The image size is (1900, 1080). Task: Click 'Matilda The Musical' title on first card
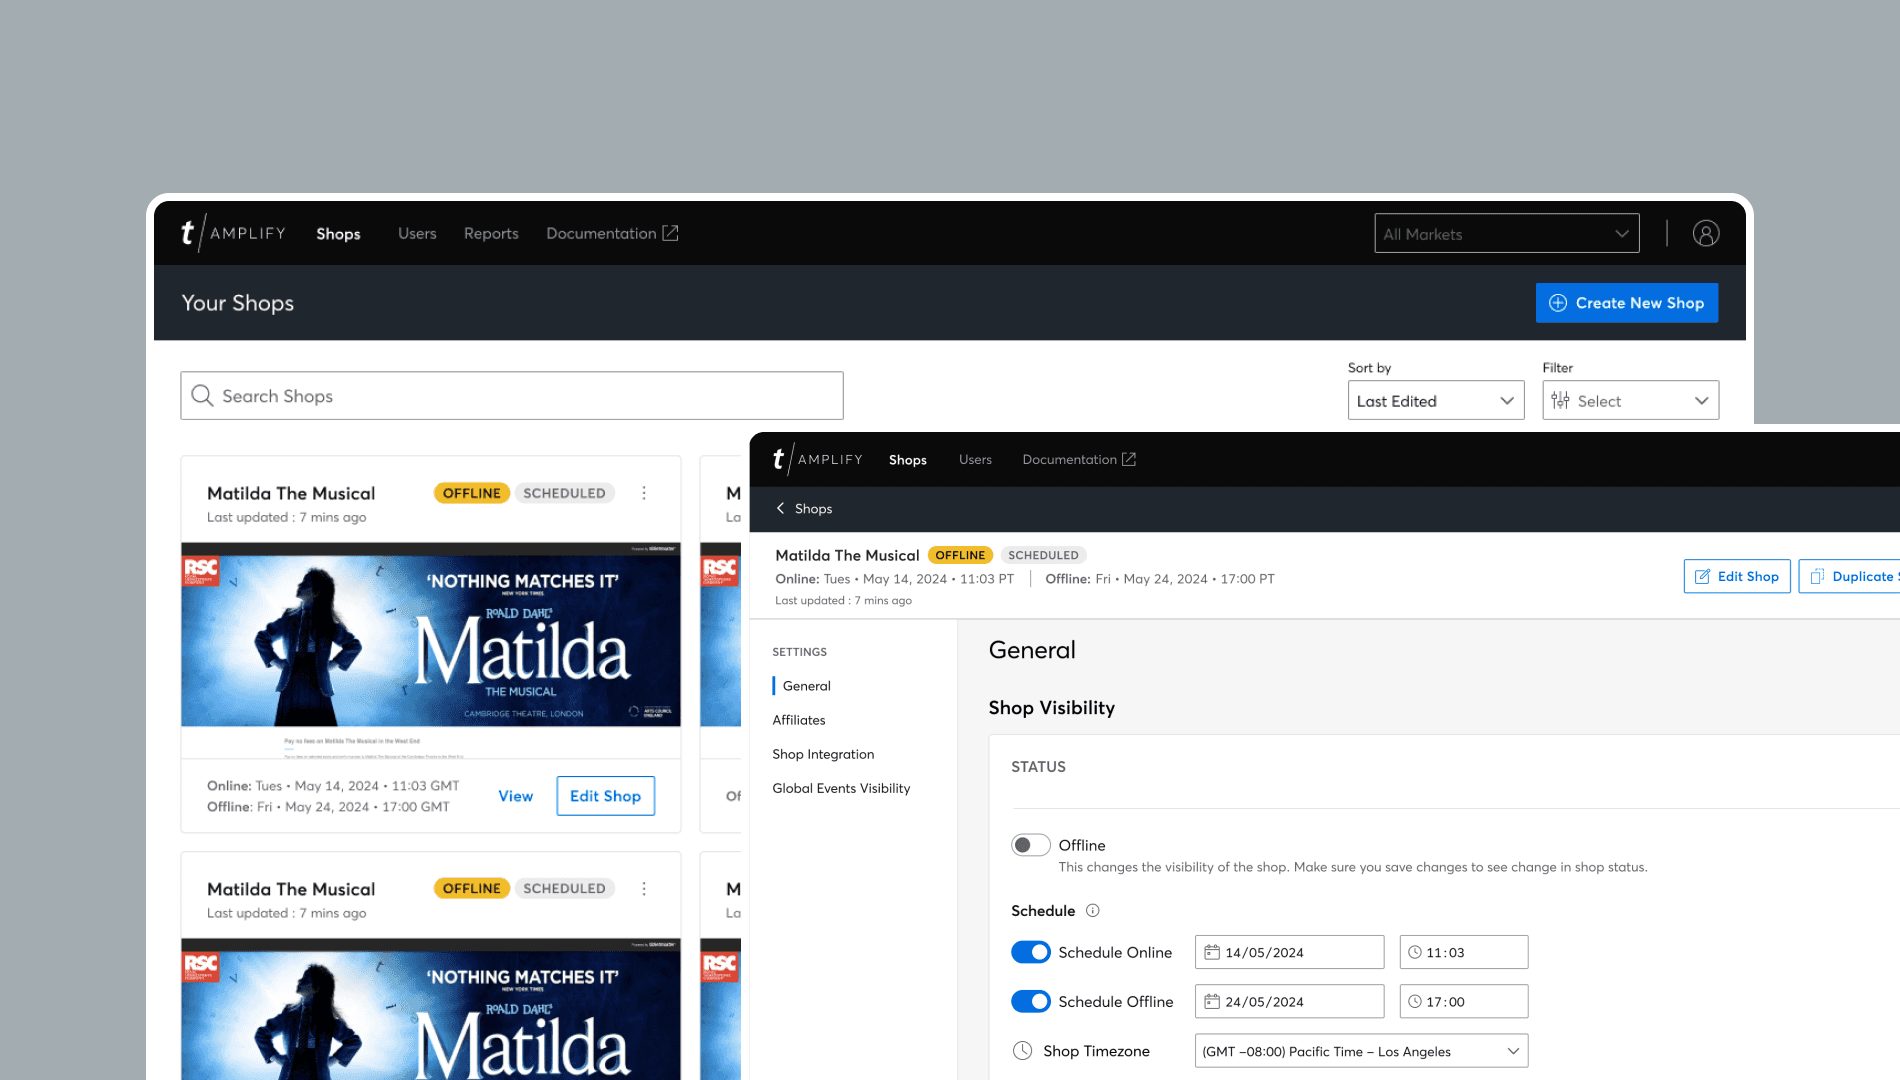tap(291, 493)
